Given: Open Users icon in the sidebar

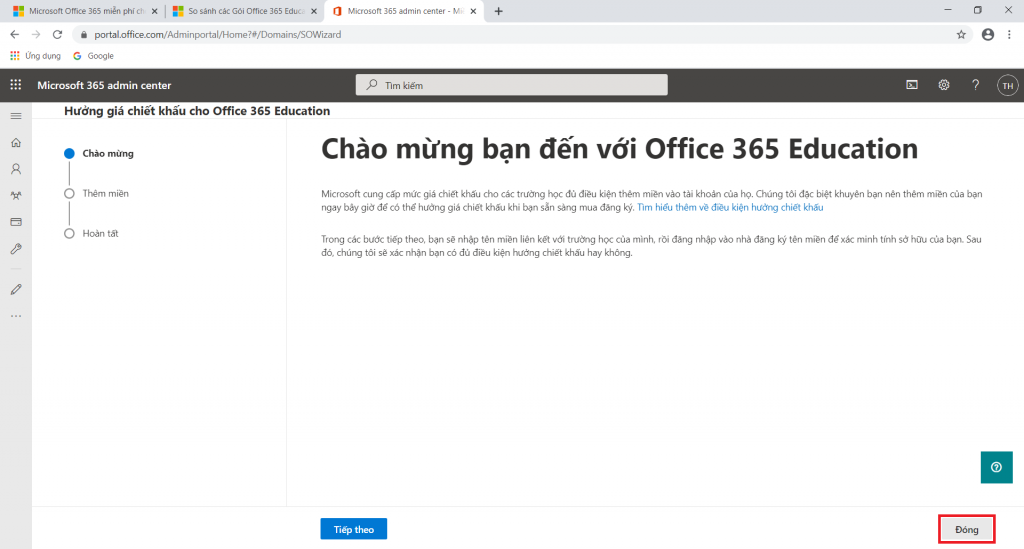Looking at the screenshot, I should [16, 169].
